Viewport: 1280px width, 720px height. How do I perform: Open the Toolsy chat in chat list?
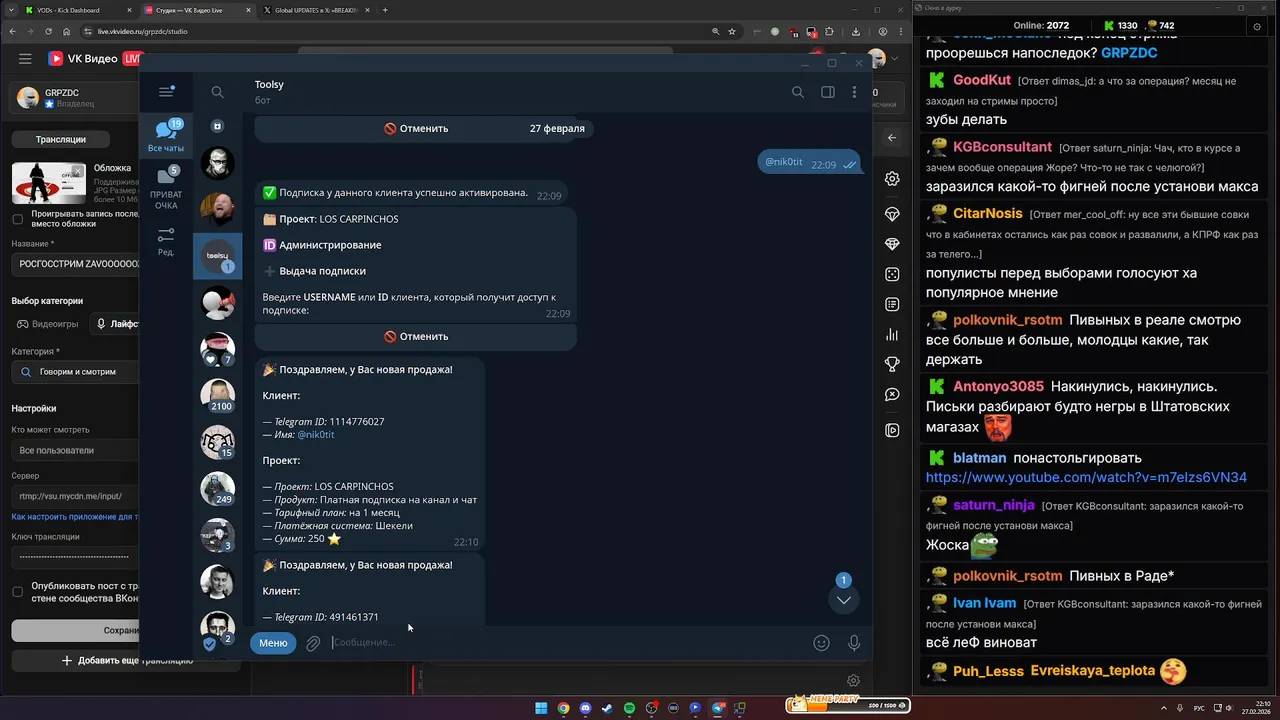[x=217, y=256]
